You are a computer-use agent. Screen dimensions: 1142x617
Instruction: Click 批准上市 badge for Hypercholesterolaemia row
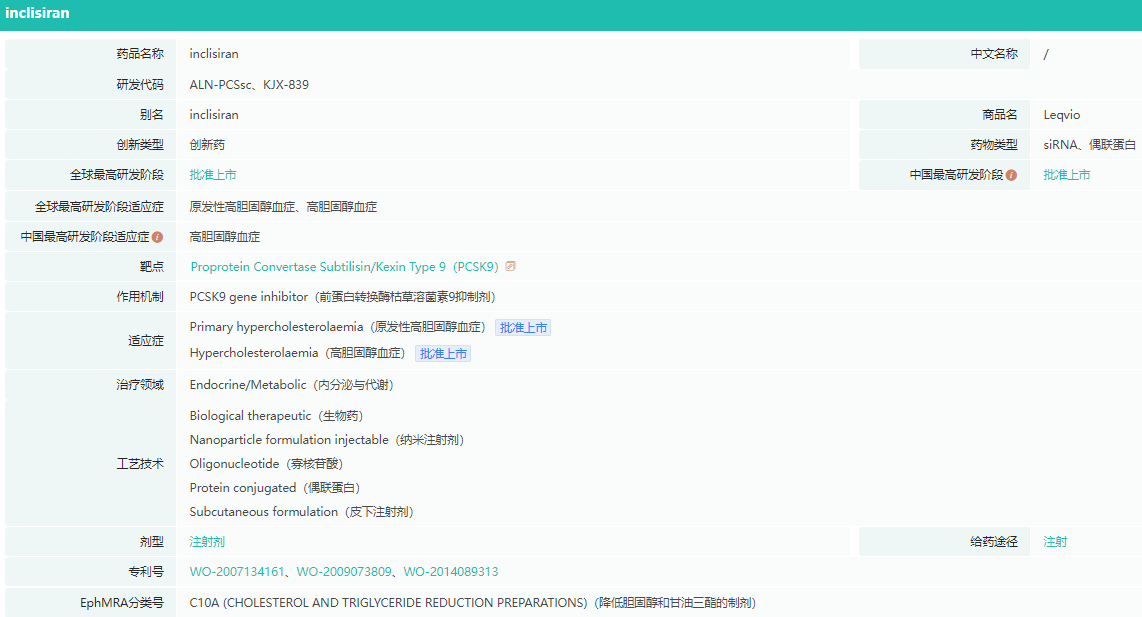443,354
